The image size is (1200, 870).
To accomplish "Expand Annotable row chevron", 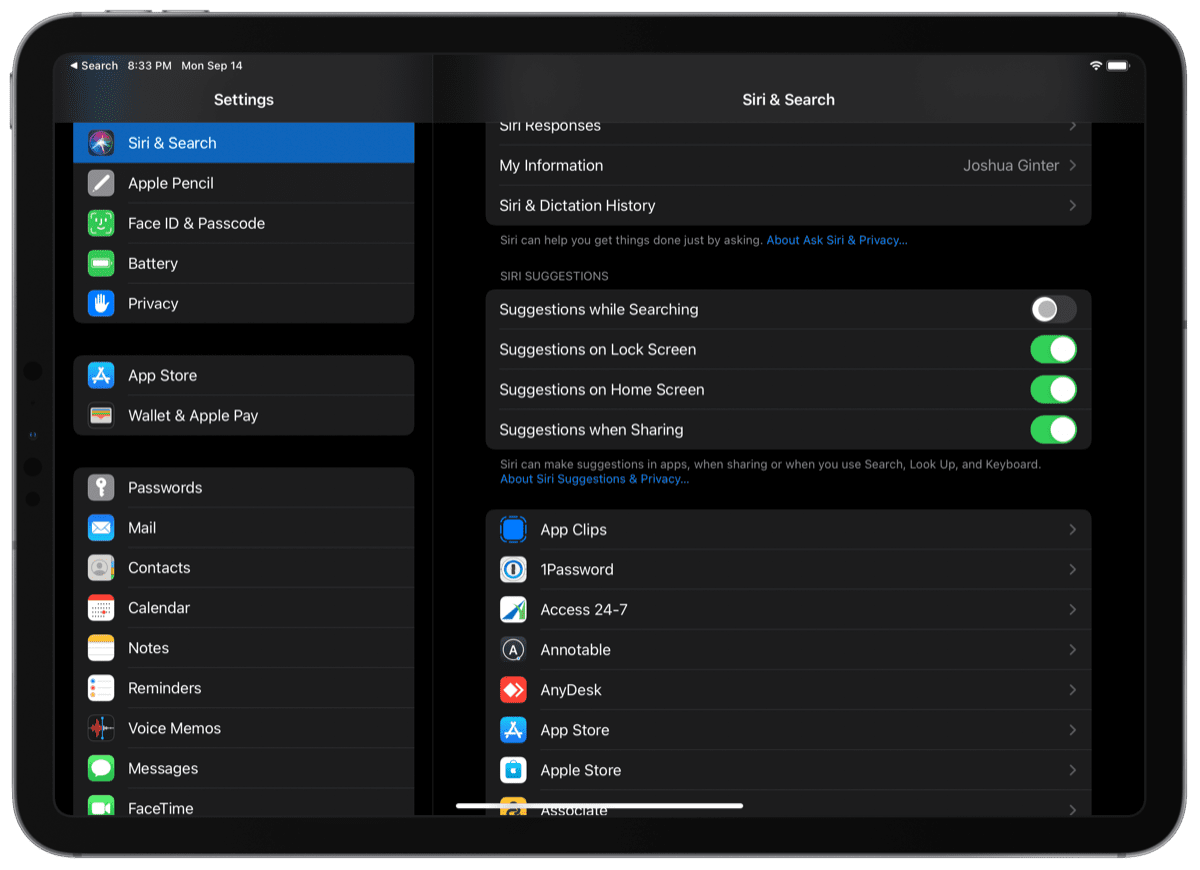I will (1072, 649).
